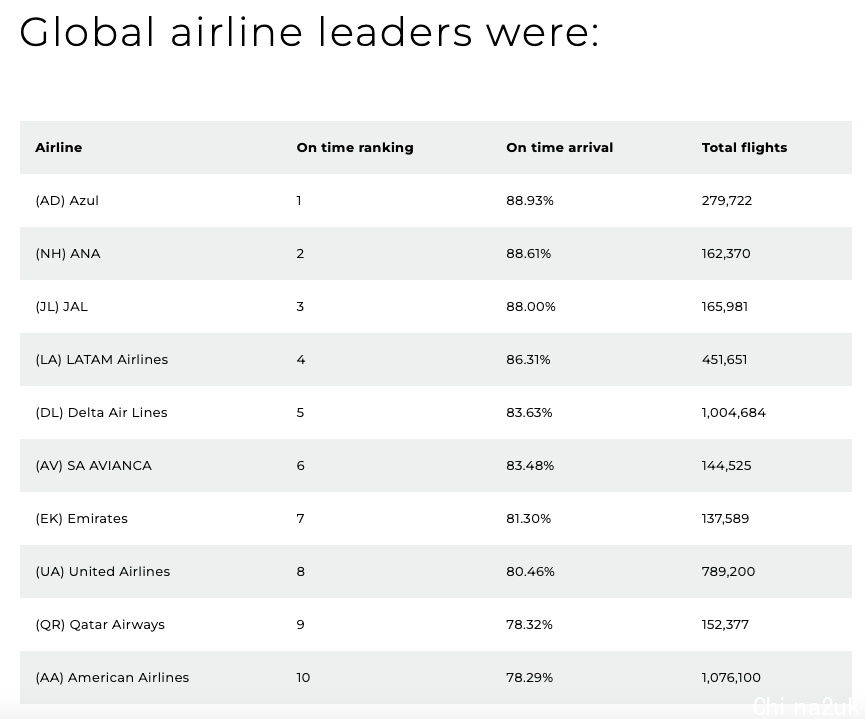The width and height of the screenshot is (865, 719).
Task: Select the (UA) United Airlines cell
Action: pos(103,571)
